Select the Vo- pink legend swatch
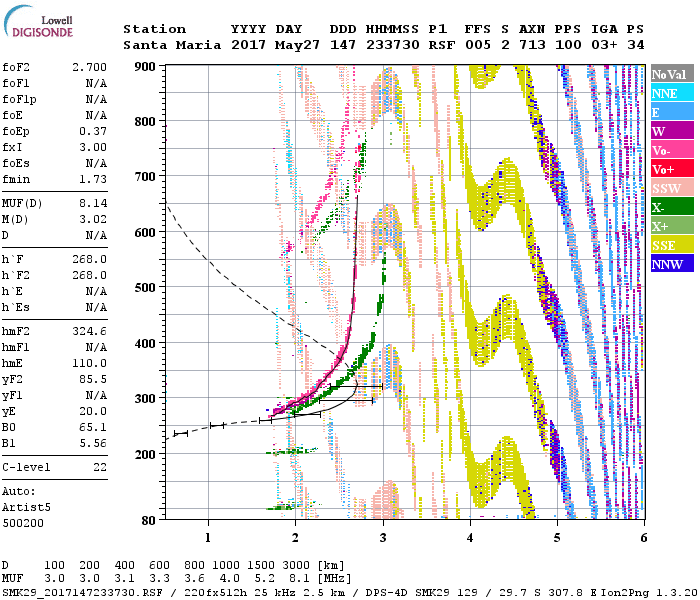Screen dimensions: 700x600 tap(672, 150)
